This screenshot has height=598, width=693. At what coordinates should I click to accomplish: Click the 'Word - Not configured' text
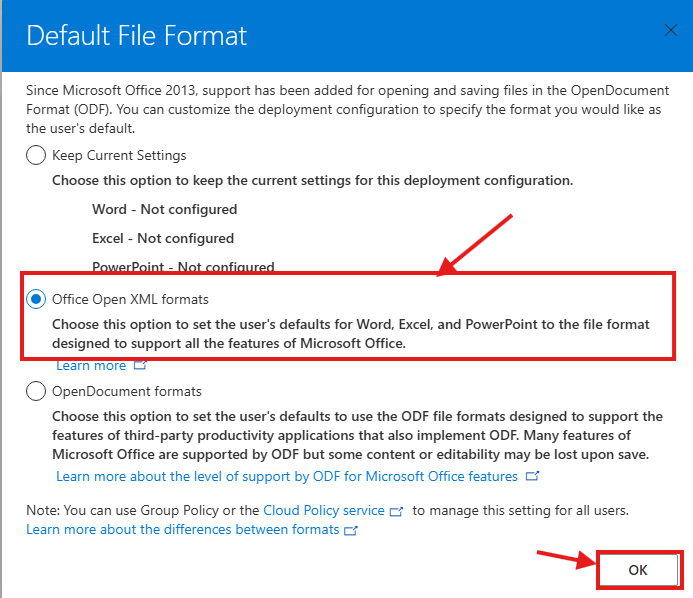pyautogui.click(x=164, y=209)
